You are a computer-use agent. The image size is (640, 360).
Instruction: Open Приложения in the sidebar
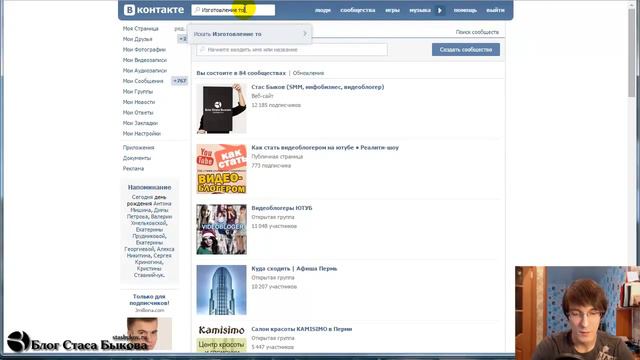click(x=139, y=147)
